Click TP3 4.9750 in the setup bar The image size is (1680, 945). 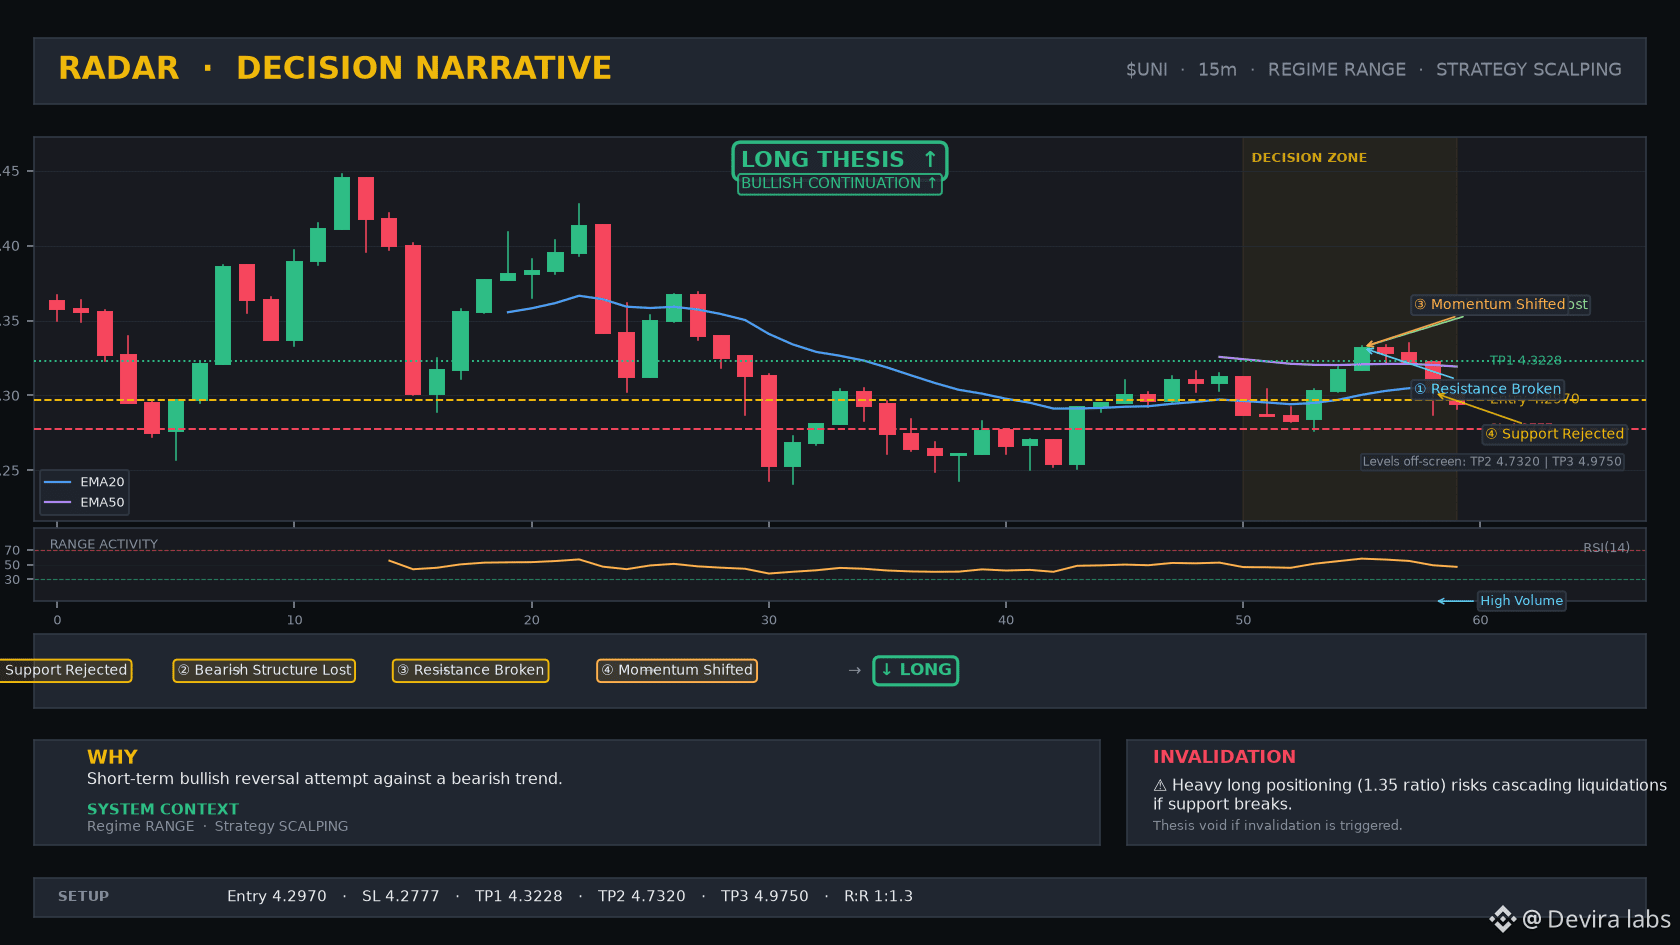765,897
